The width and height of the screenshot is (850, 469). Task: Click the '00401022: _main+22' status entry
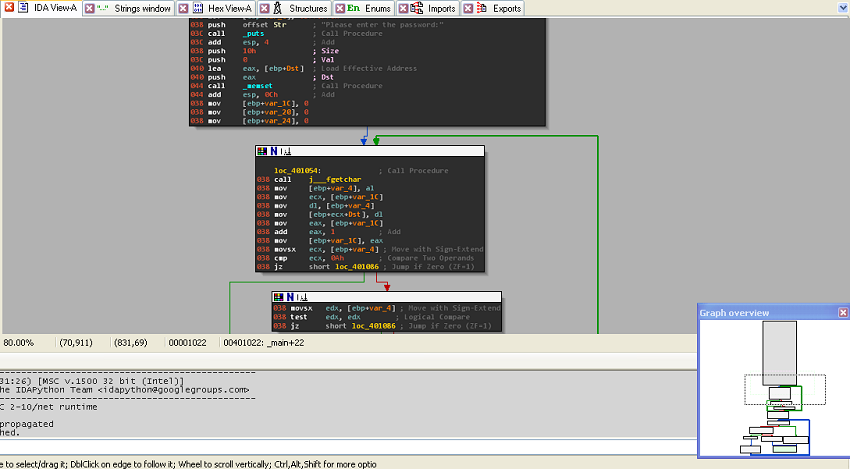tap(263, 343)
